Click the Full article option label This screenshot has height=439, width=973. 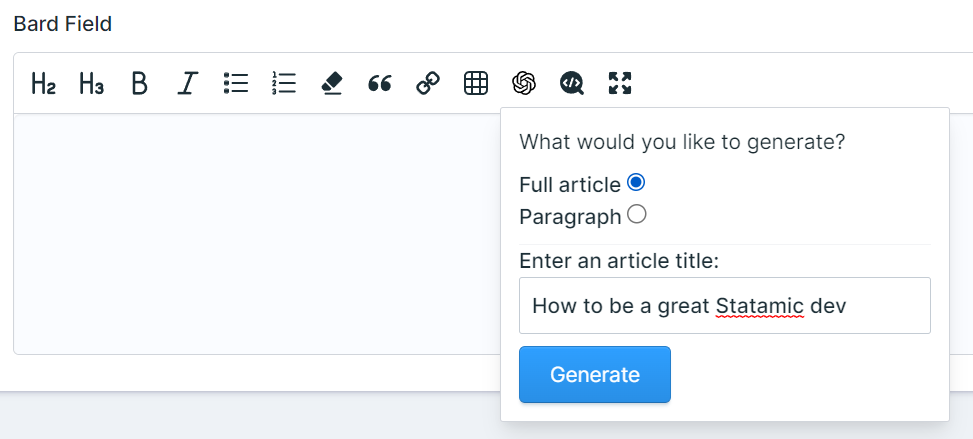pyautogui.click(x=570, y=185)
